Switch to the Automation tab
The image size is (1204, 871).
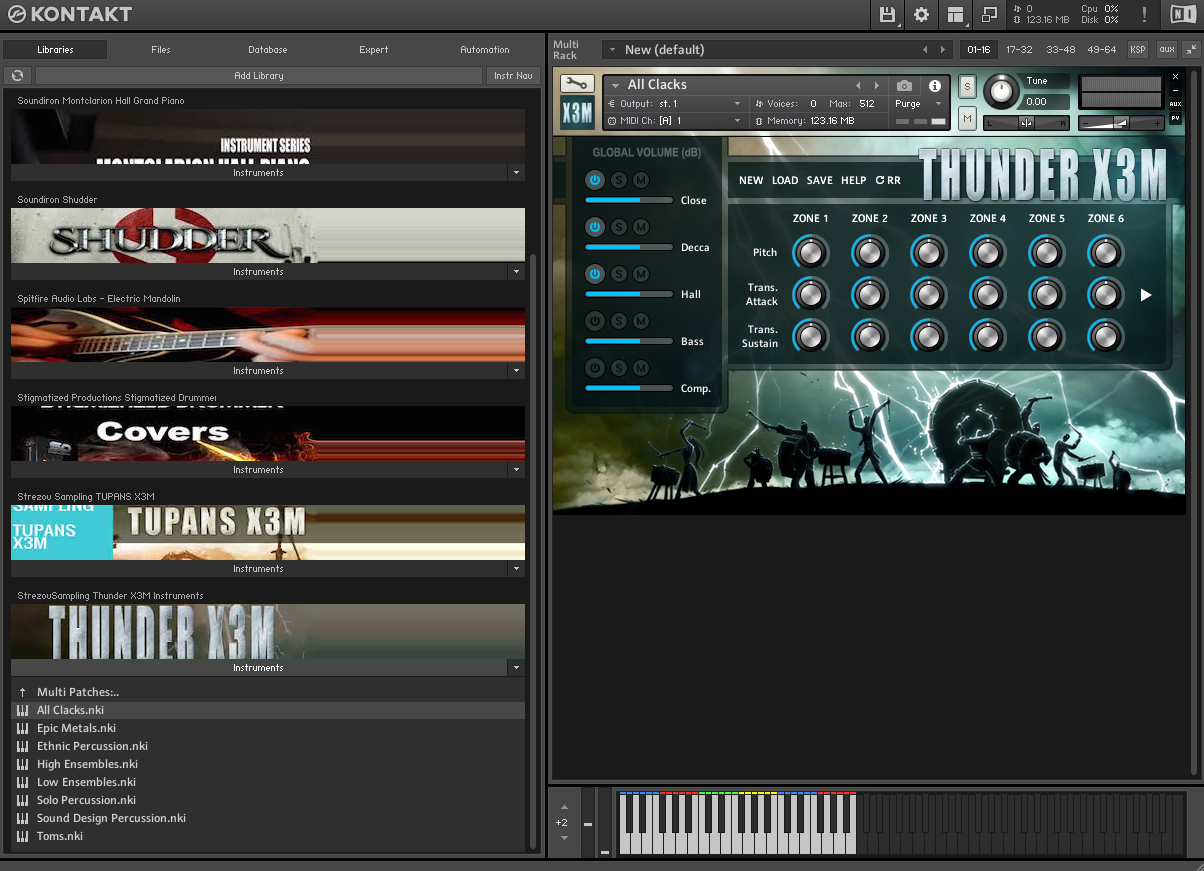tap(485, 50)
